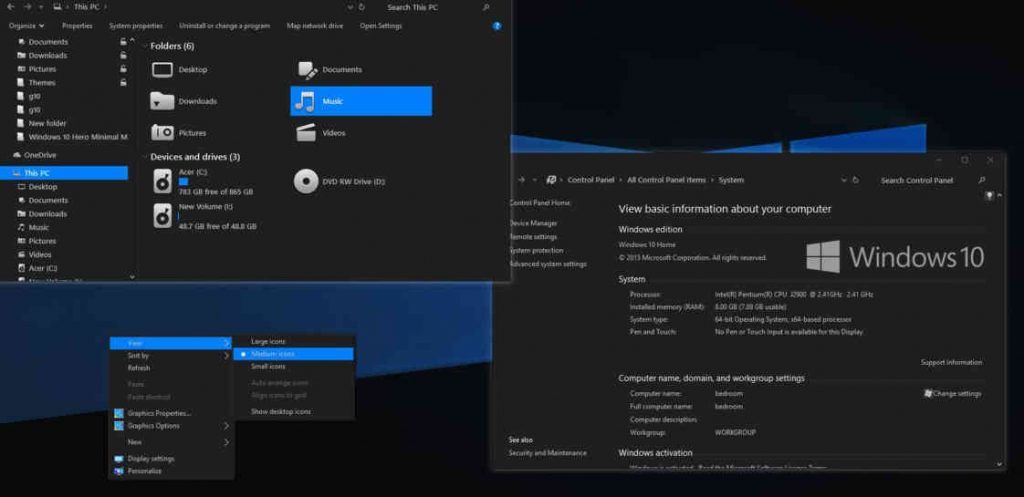Expand the Graphics Options submenu arrow
The image size is (1024, 497).
227,426
